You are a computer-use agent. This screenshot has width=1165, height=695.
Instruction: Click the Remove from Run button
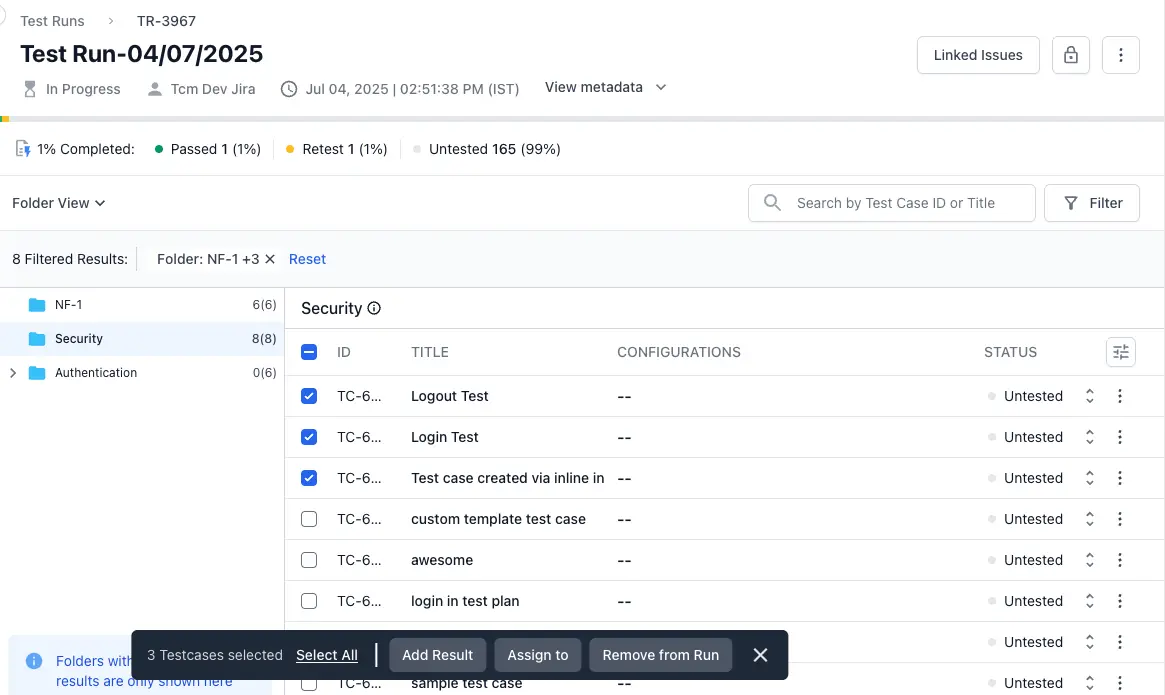660,655
